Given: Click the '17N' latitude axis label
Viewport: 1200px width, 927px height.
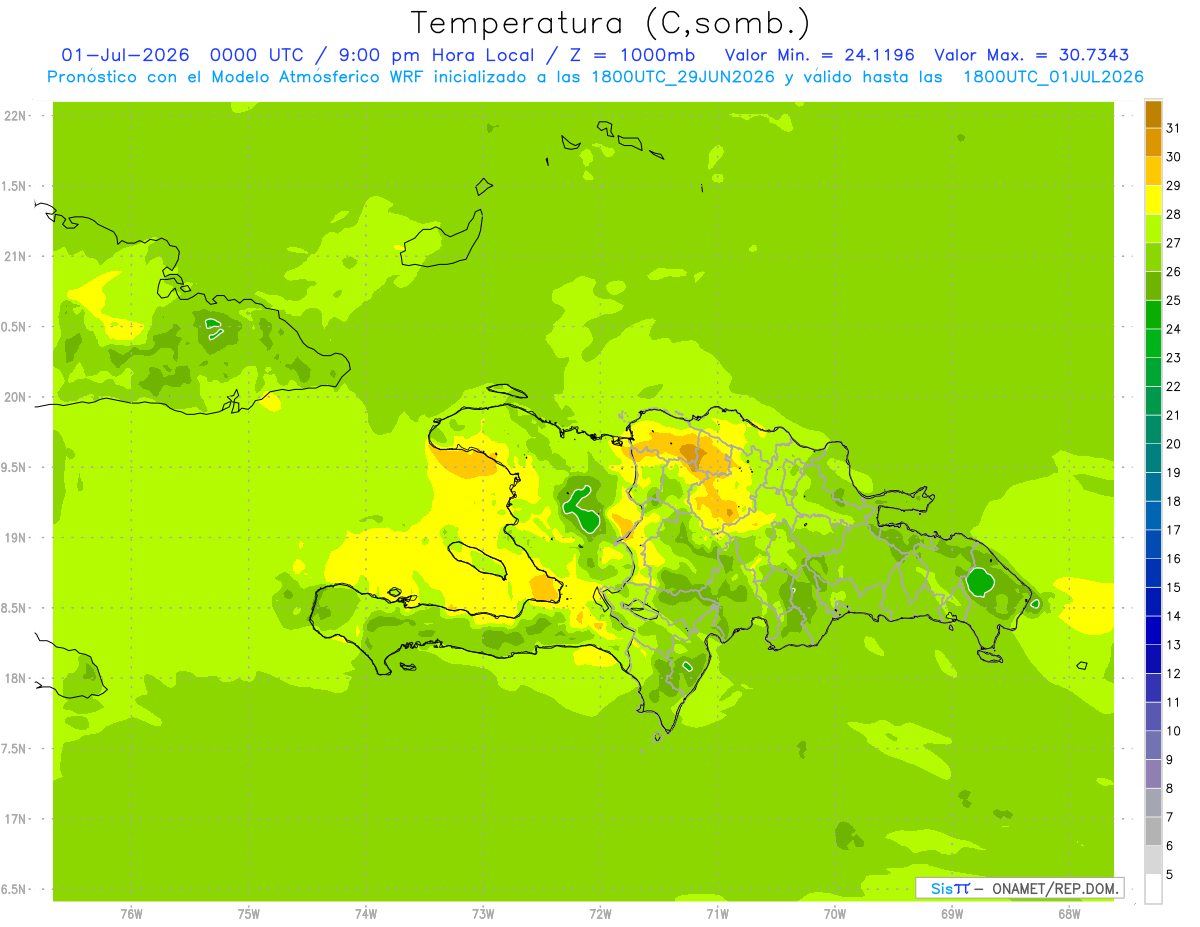Looking at the screenshot, I should click(15, 819).
